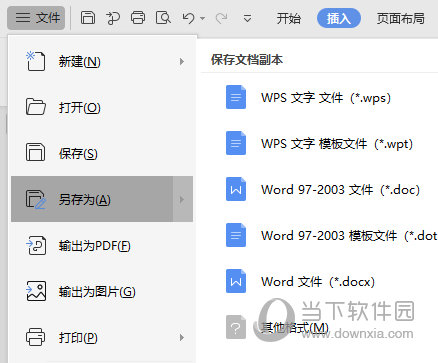Select 打印(P) menu entry
438x363 pixels.
(x=102, y=338)
